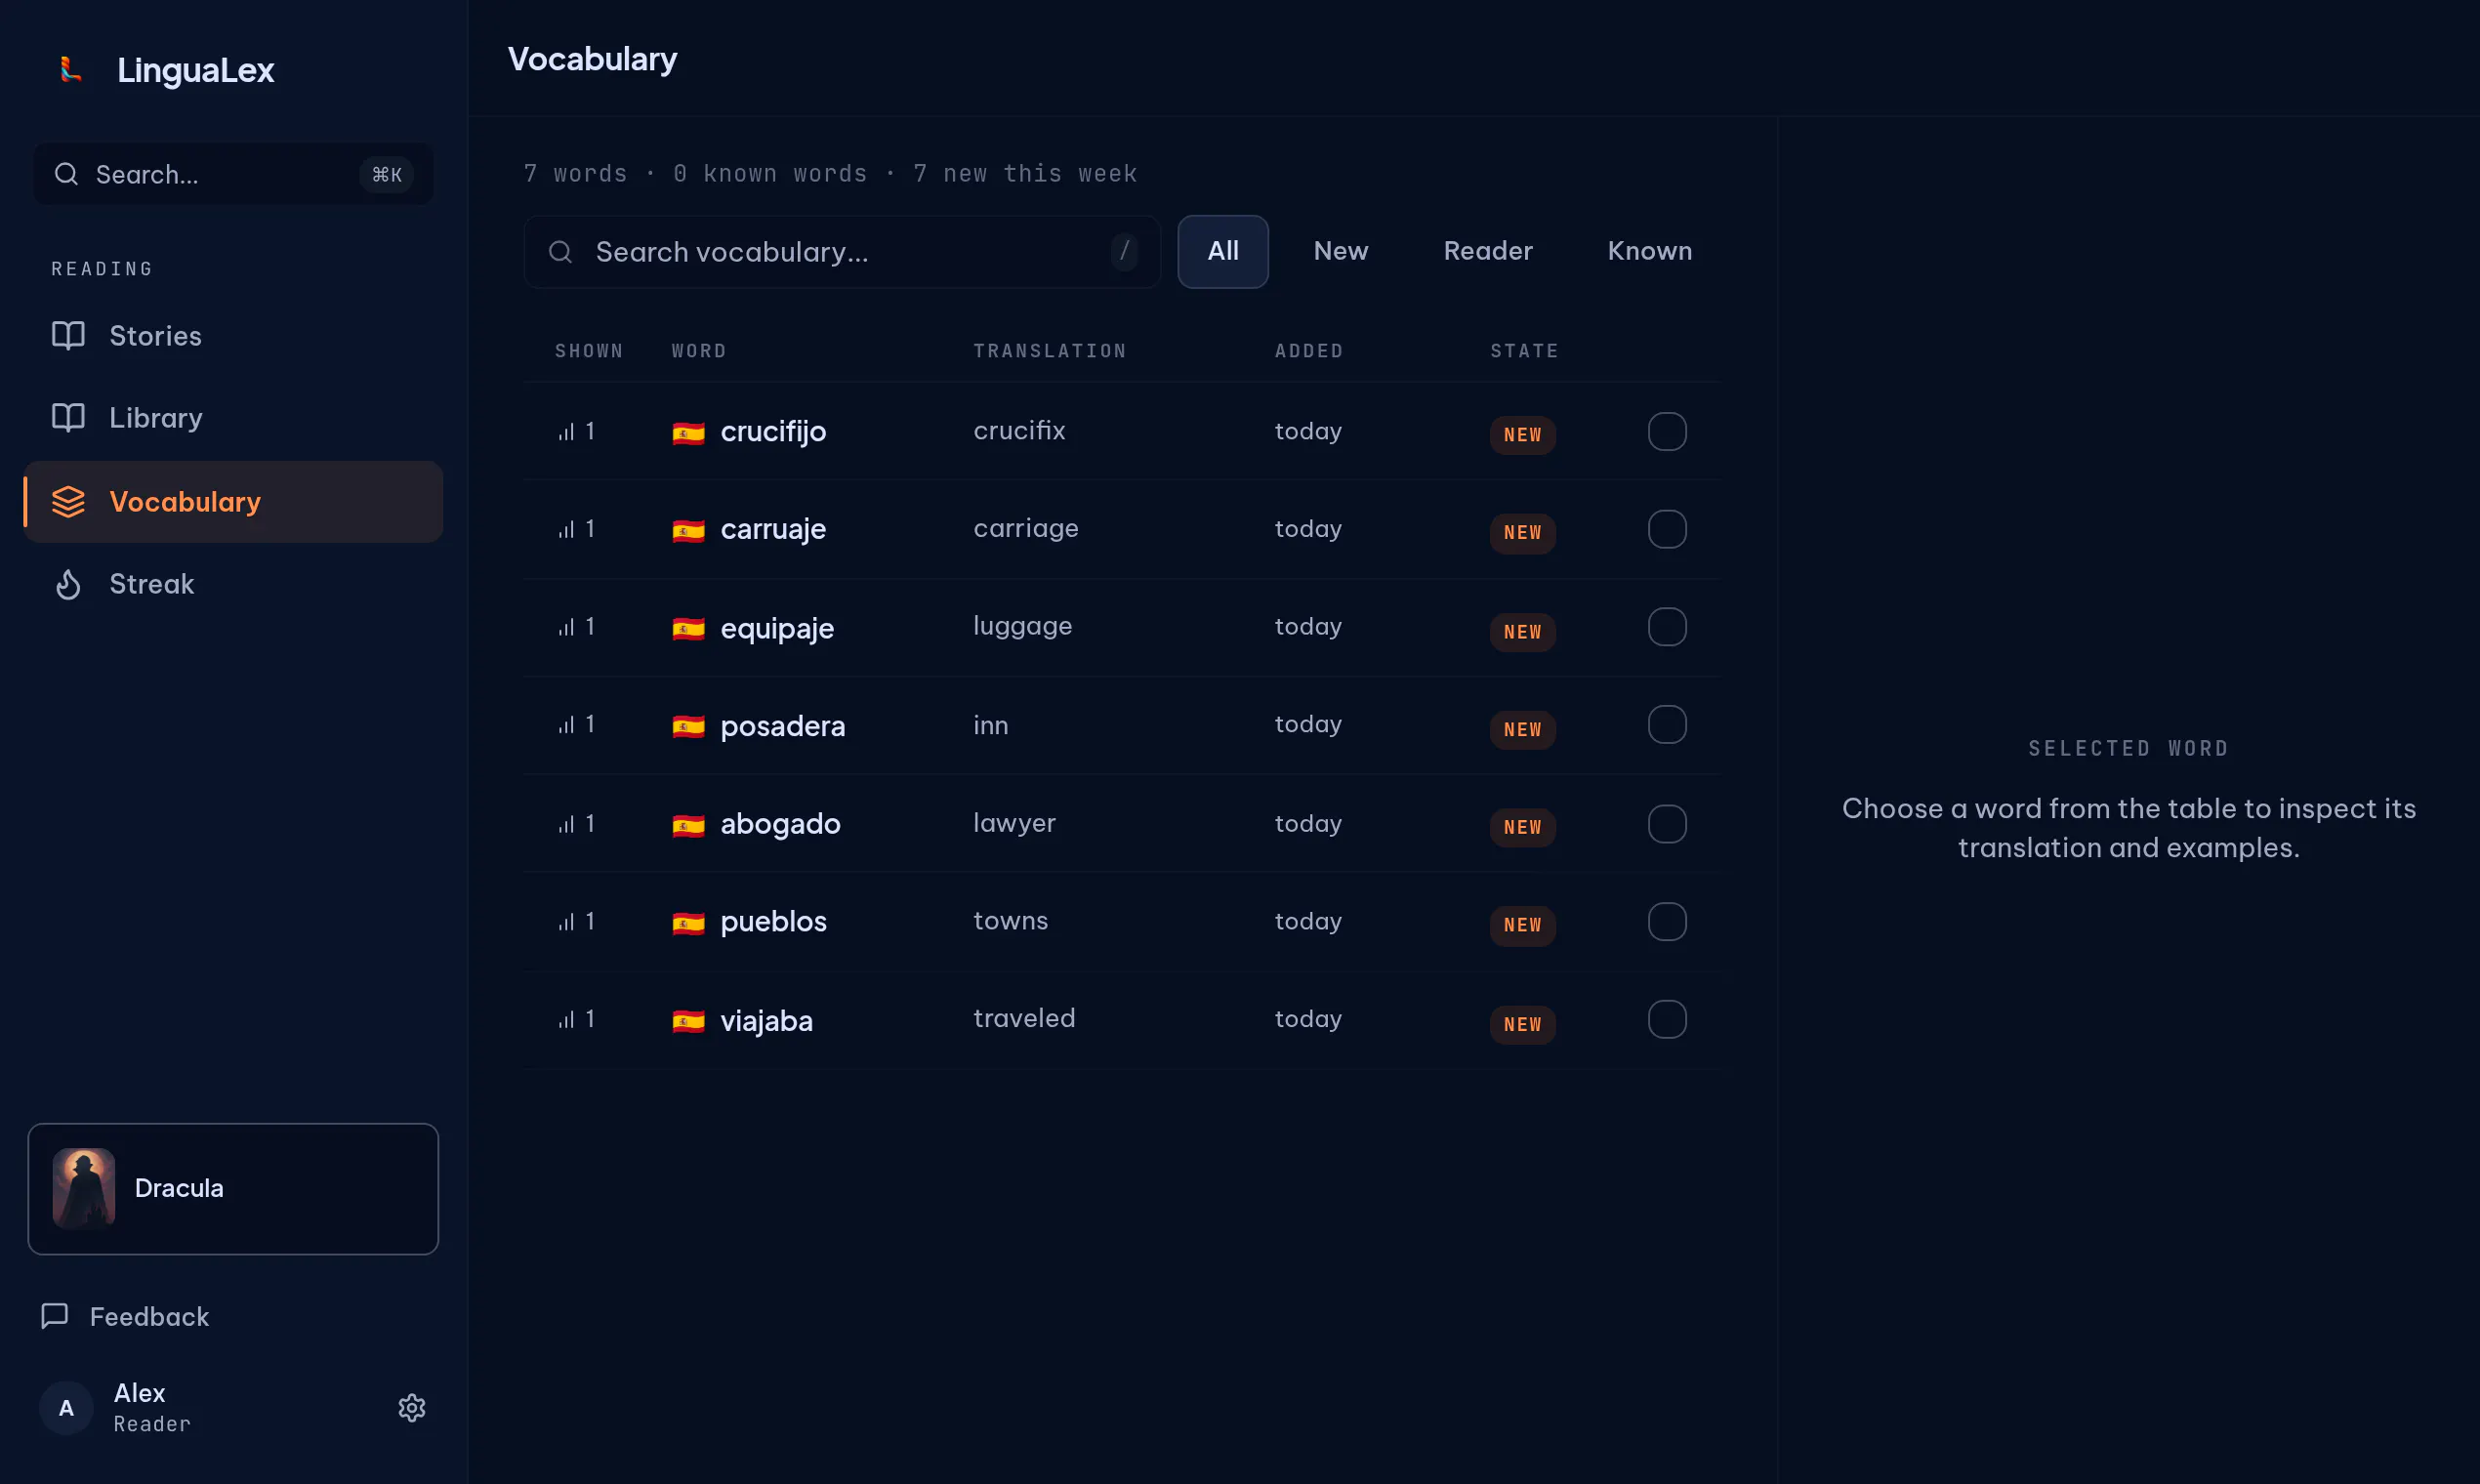Screen dimensions: 2480x1484
Task: Click the magnifier icon in Search vocabulary field
Action: pyautogui.click(x=560, y=251)
